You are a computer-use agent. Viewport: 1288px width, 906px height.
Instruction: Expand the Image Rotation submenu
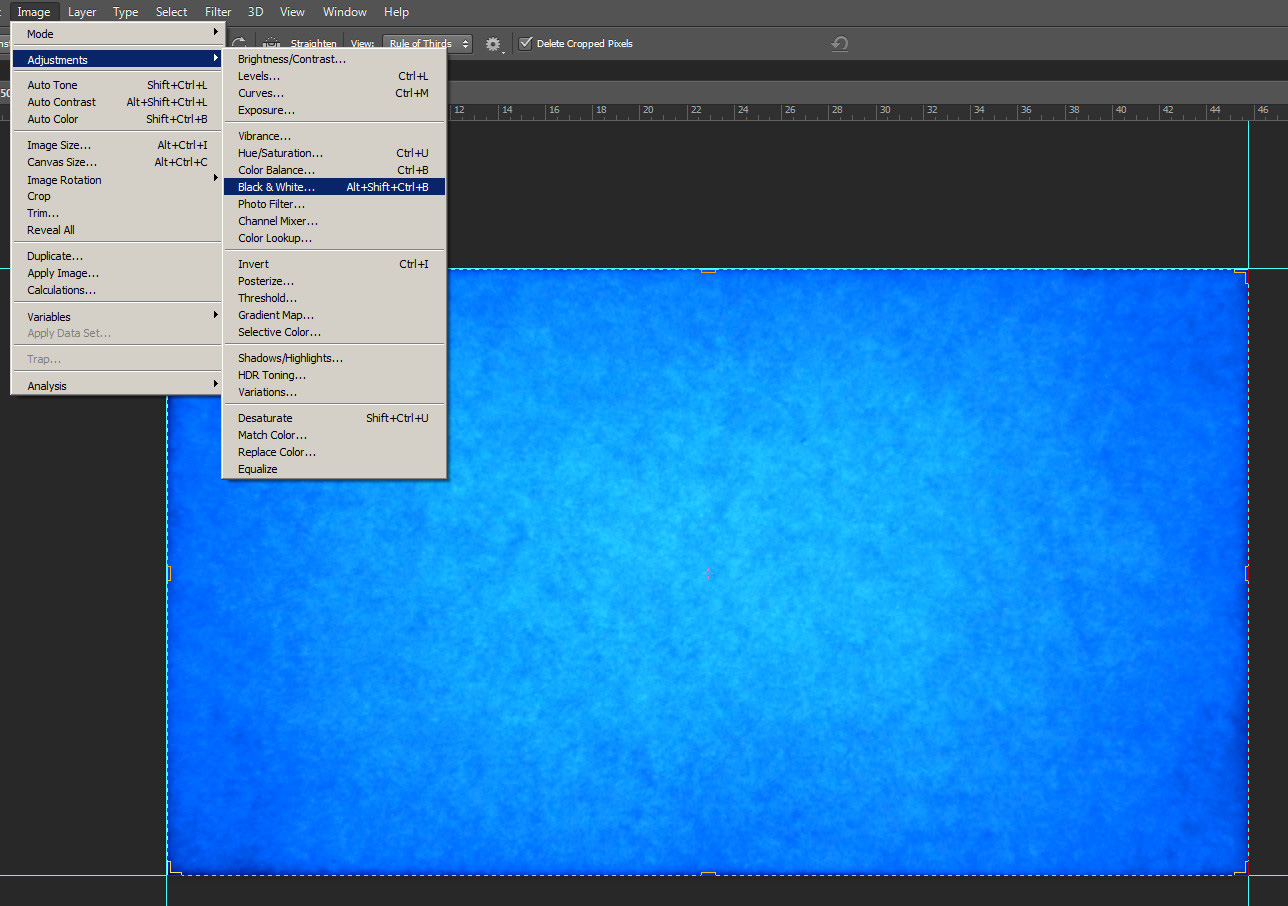[117, 180]
